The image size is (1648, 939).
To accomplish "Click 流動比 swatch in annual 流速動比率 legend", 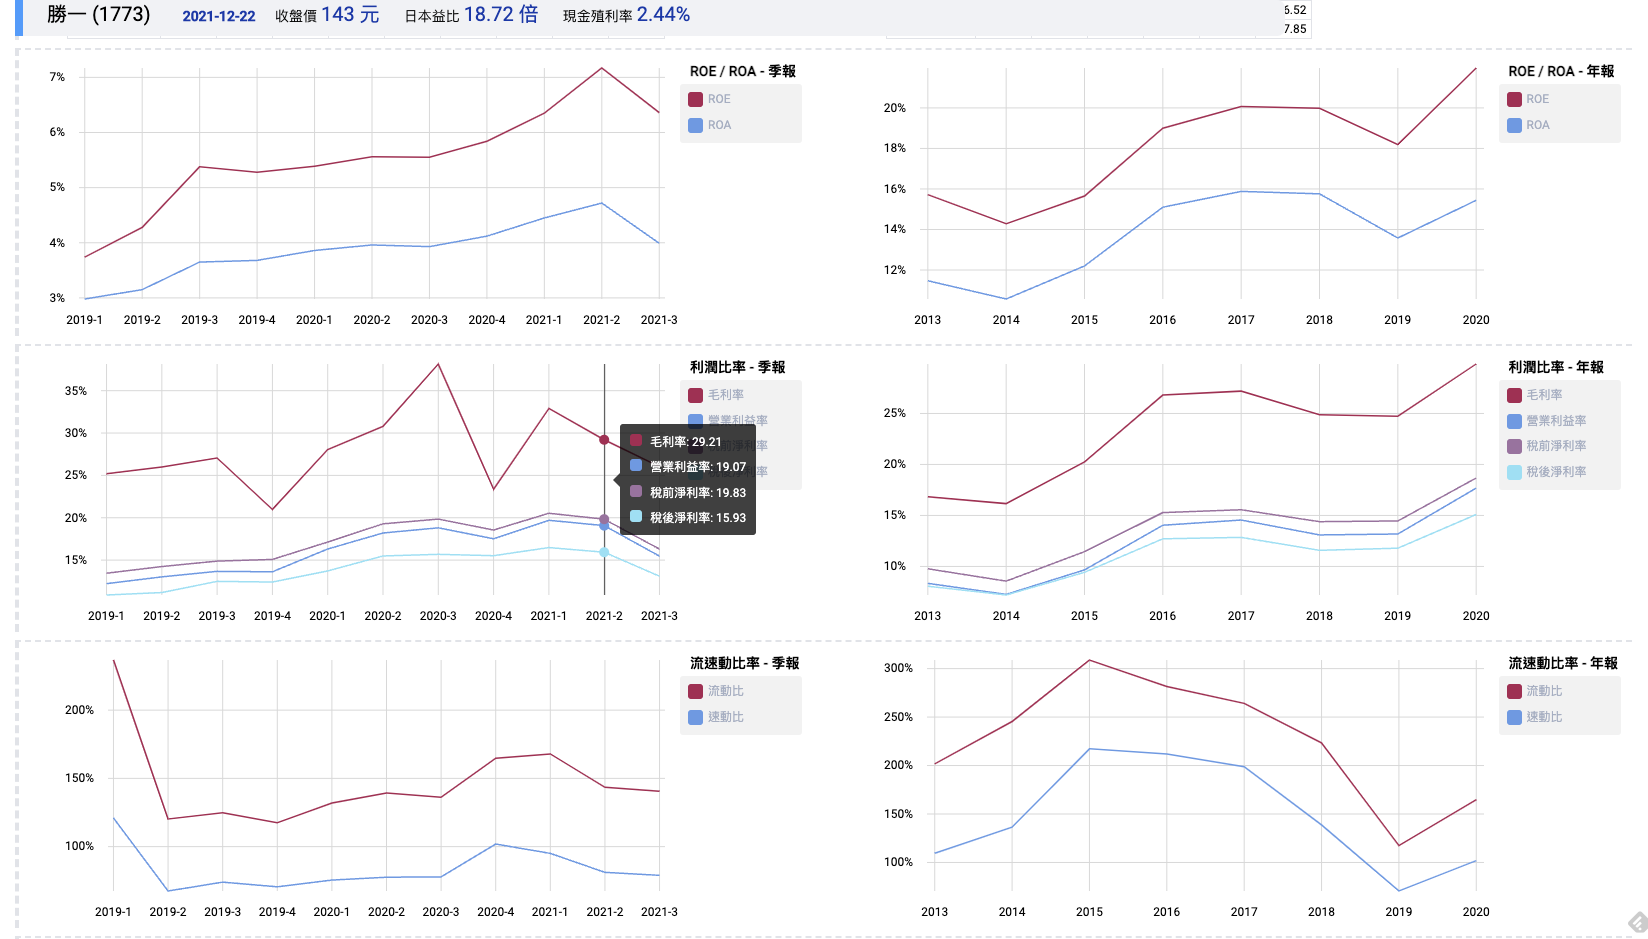I will pyautogui.click(x=1514, y=691).
